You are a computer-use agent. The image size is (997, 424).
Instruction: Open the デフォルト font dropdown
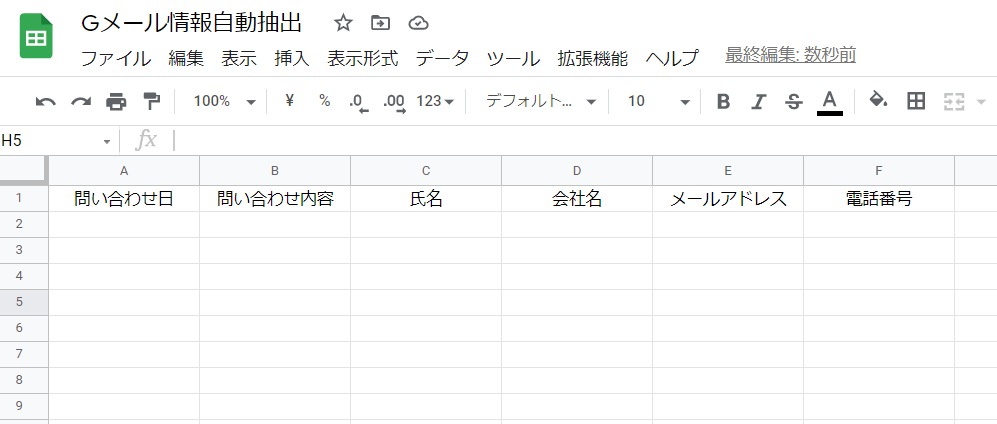coord(541,101)
